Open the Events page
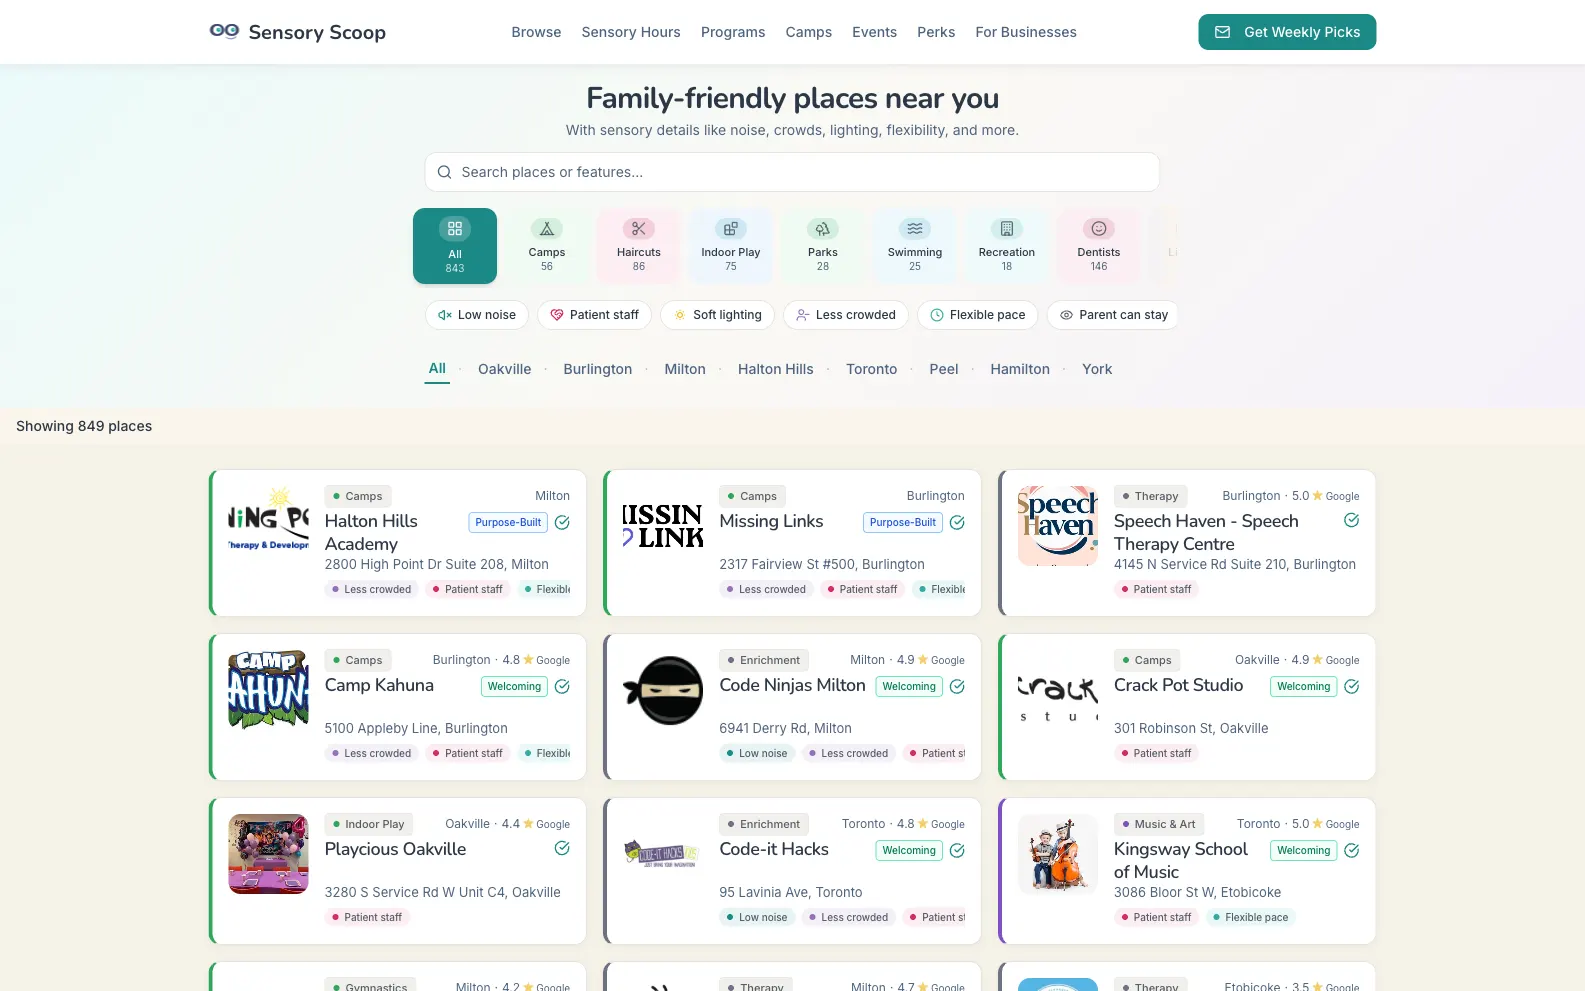The width and height of the screenshot is (1585, 991). click(x=874, y=32)
